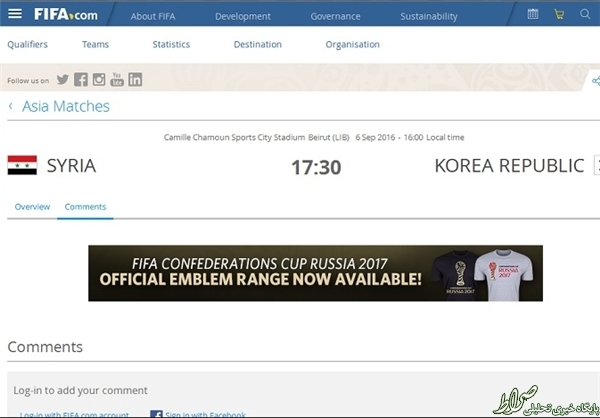
Task: Click the search magnifier icon
Action: click(x=585, y=14)
